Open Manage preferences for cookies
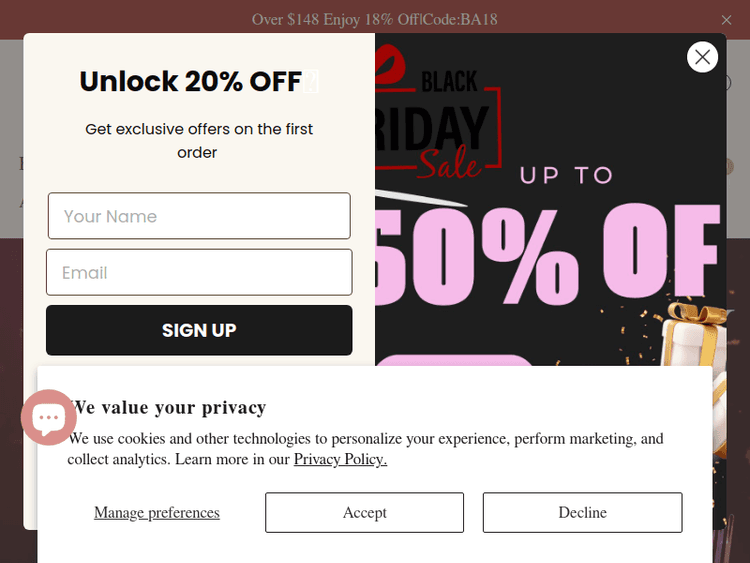750x563 pixels. [157, 512]
